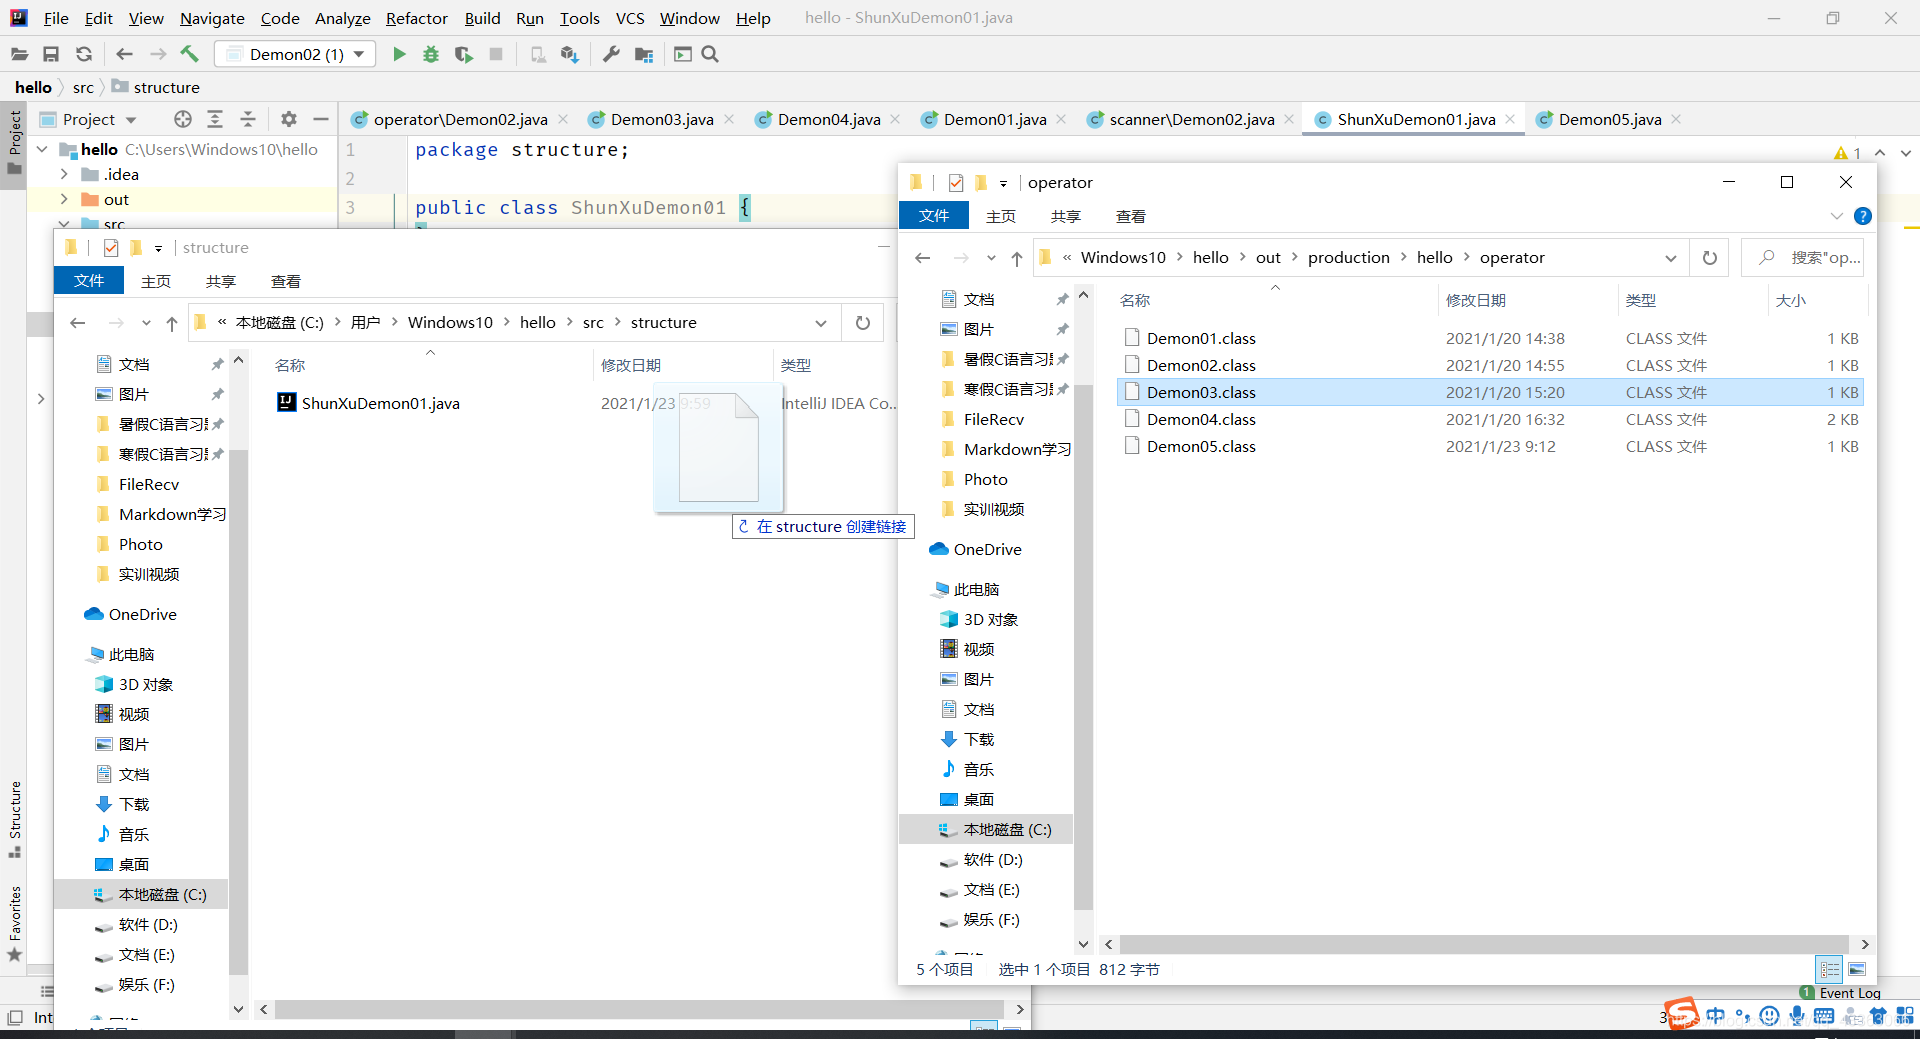Click the microphone icon in IME bar
The height and width of the screenshot is (1039, 1920).
point(1797,1016)
